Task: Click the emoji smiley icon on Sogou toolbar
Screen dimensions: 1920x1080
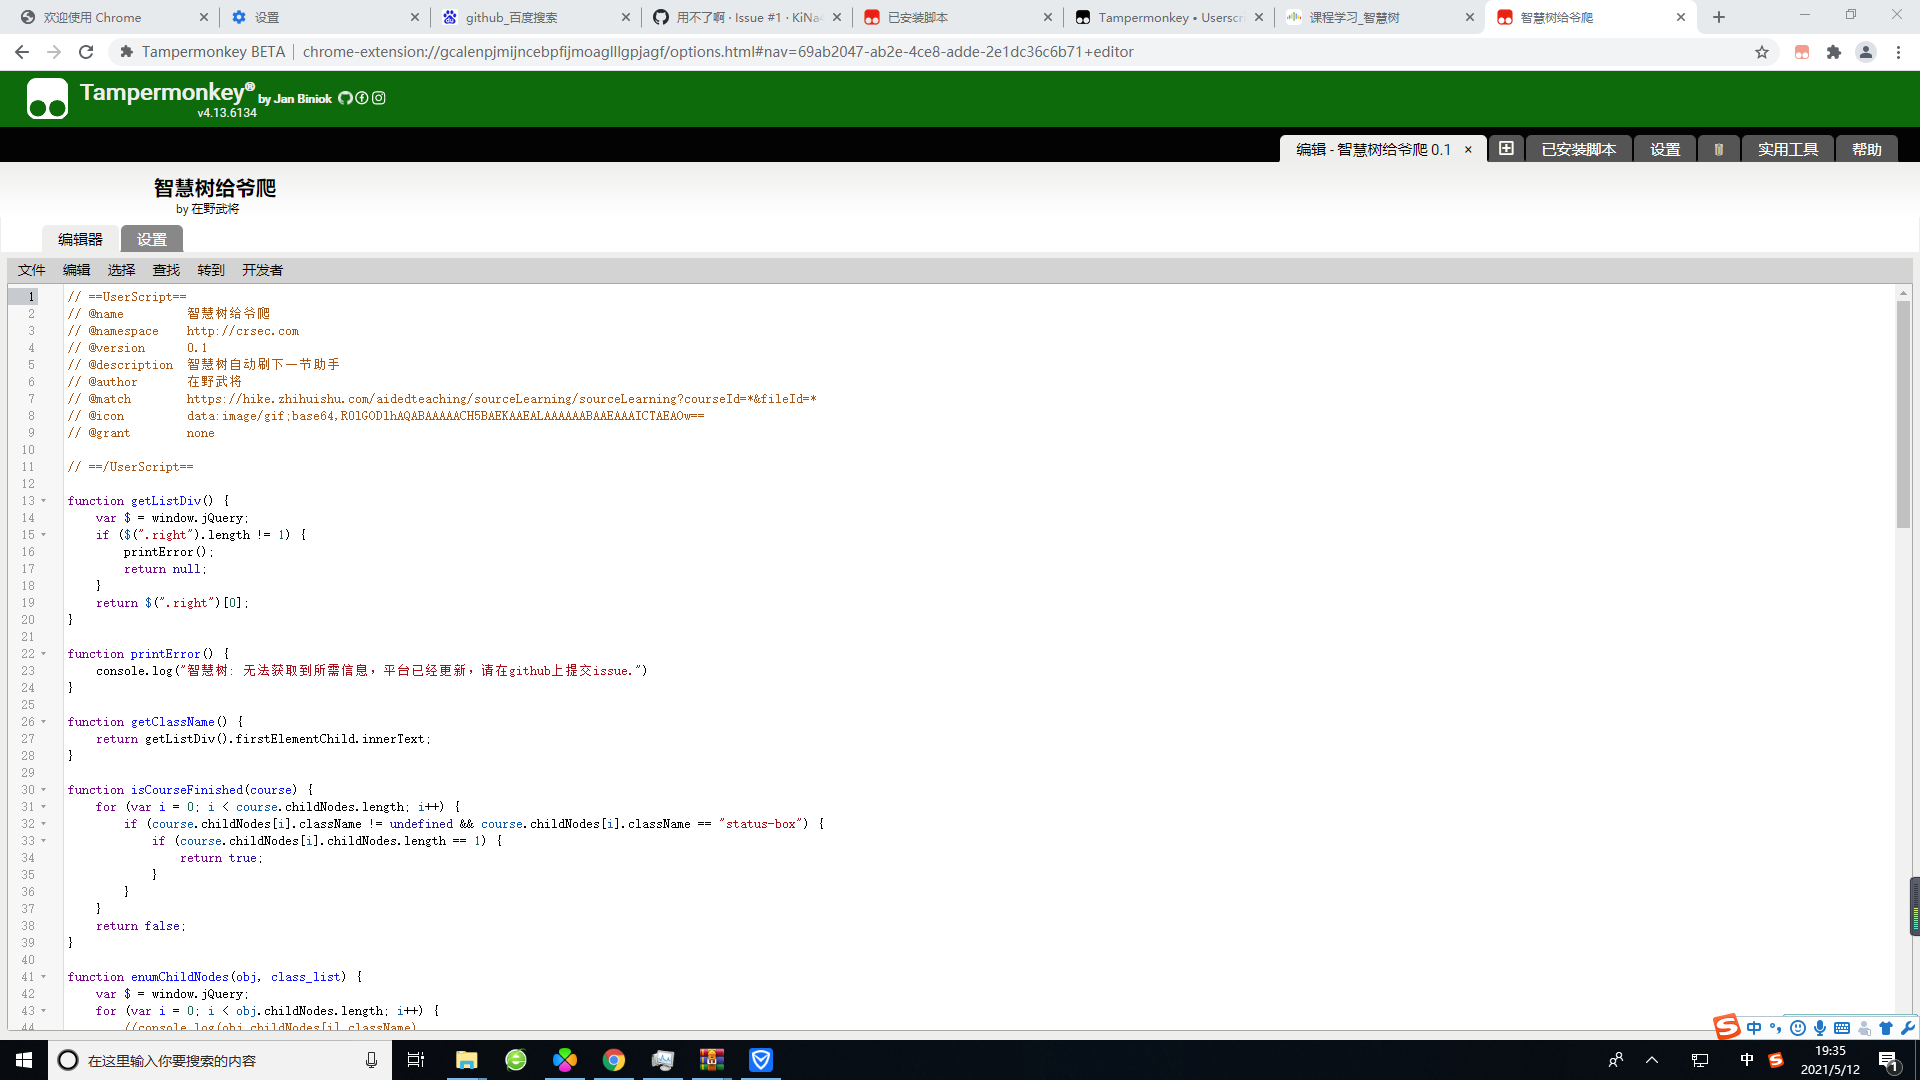Action: click(x=1798, y=1028)
